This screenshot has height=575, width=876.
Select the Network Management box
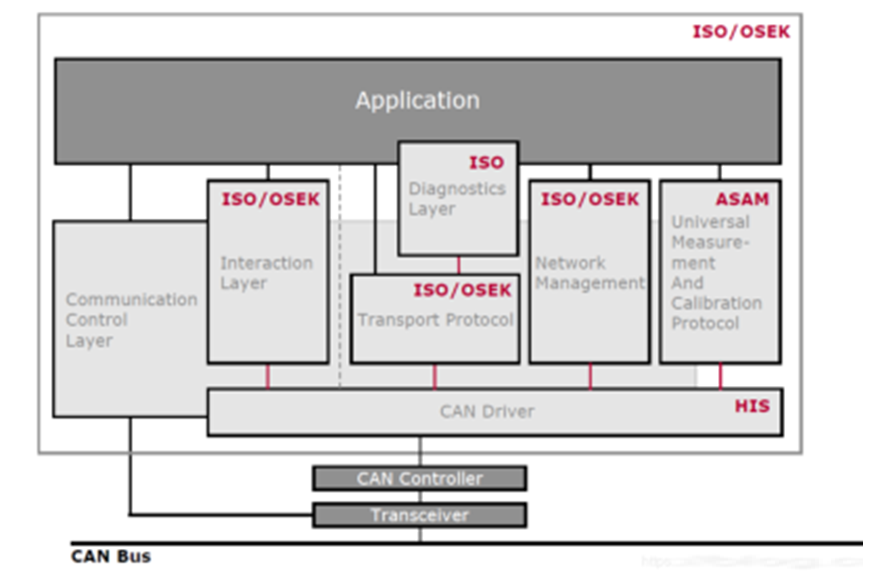coord(590,272)
